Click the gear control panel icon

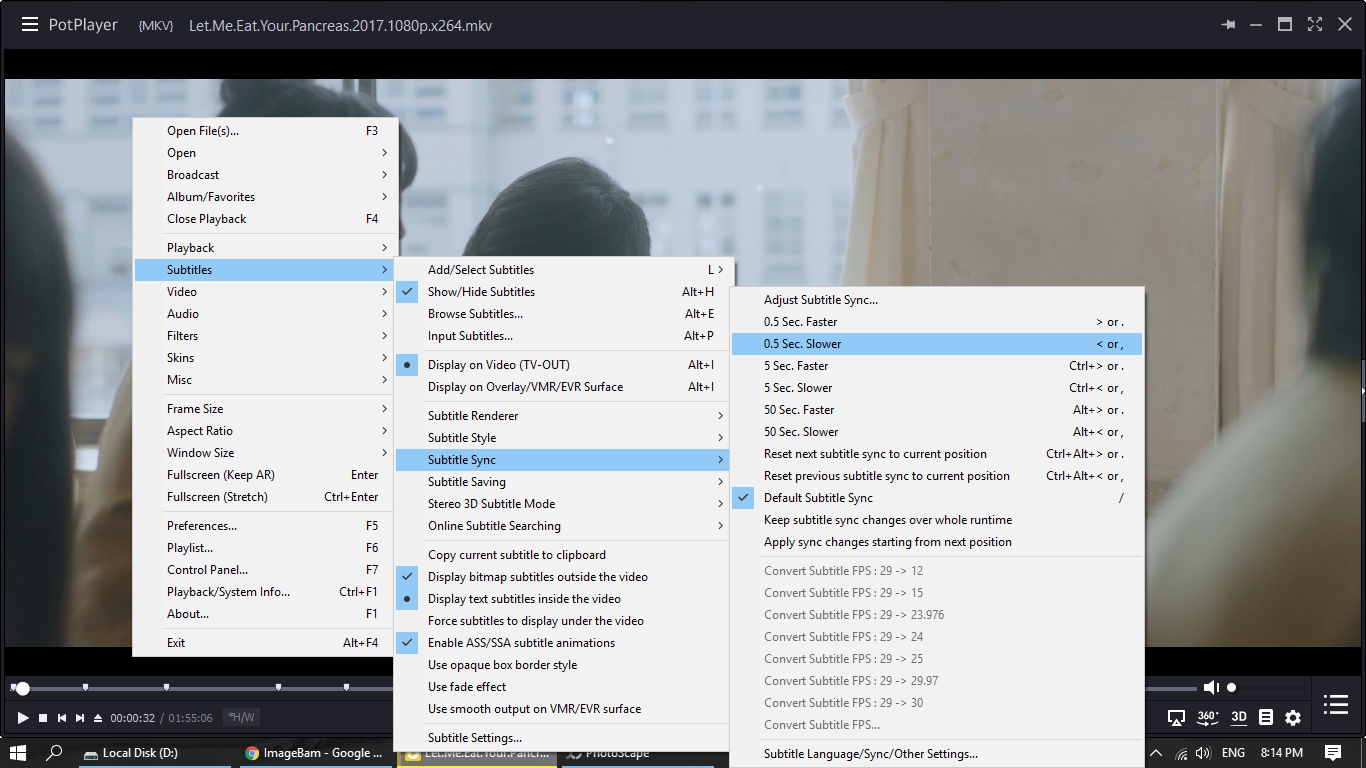pos(1293,718)
